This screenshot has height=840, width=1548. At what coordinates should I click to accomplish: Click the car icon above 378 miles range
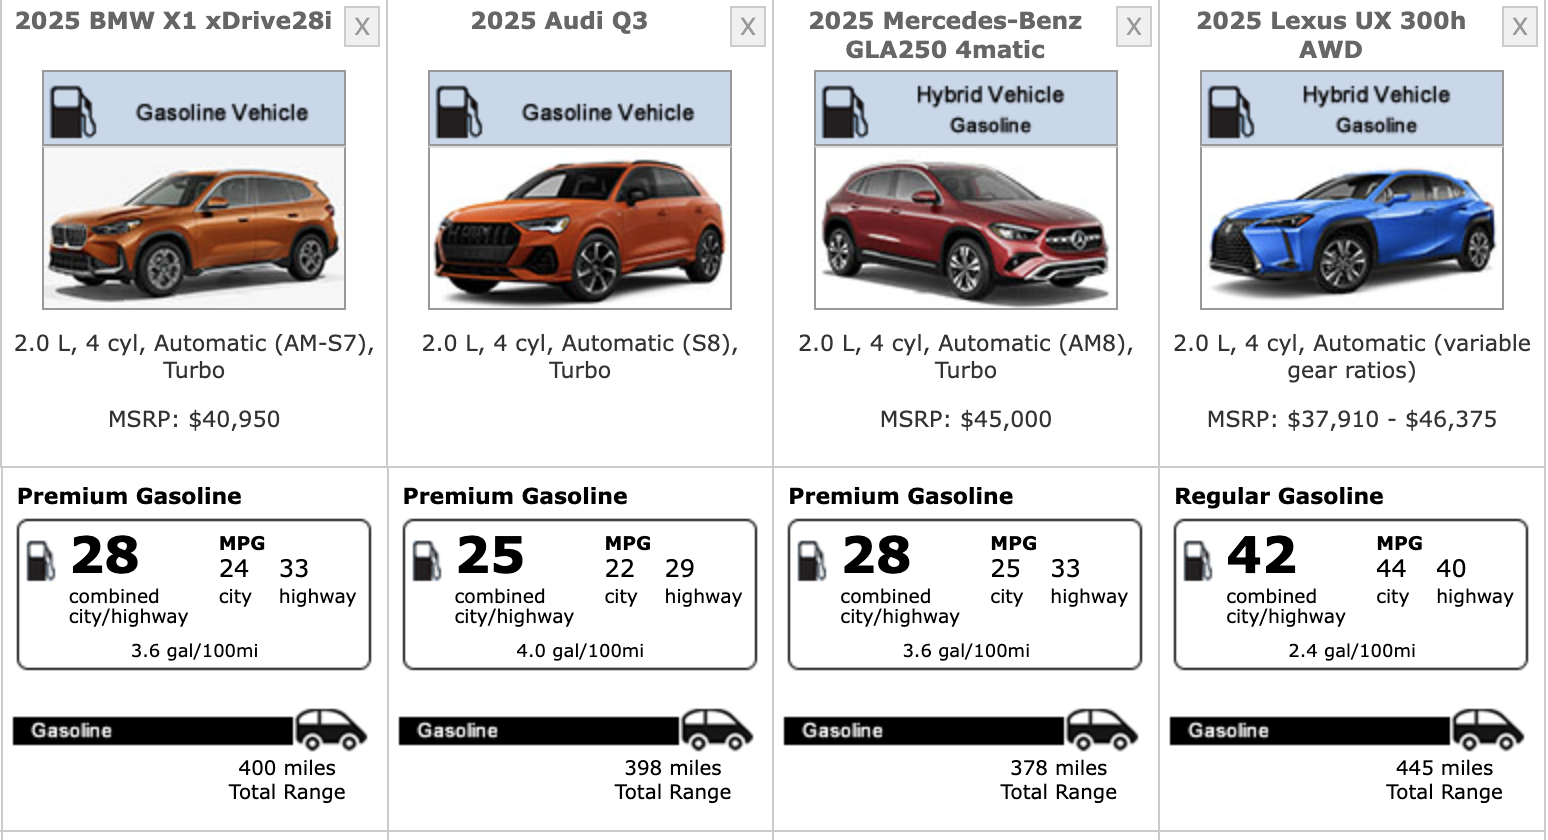tap(1102, 730)
